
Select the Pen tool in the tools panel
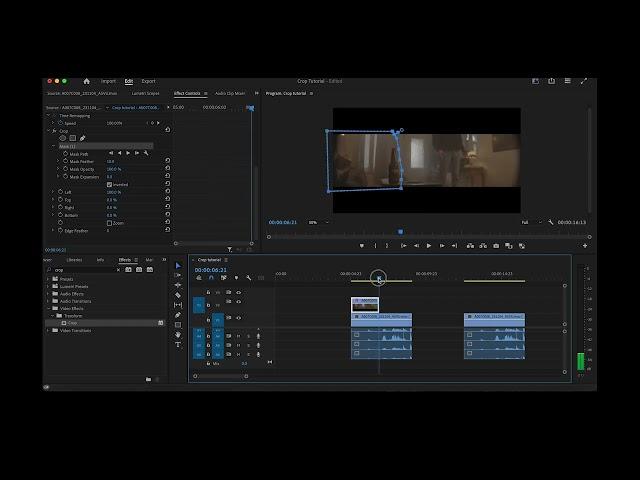click(x=178, y=315)
